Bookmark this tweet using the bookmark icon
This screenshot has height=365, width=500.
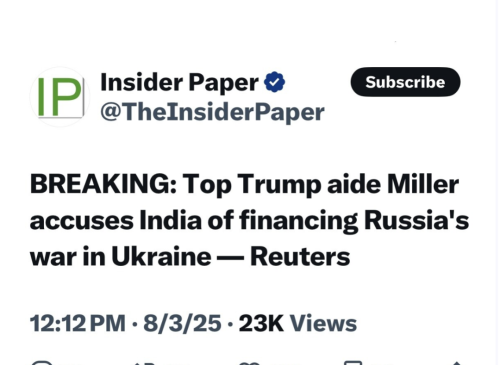click(x=353, y=363)
